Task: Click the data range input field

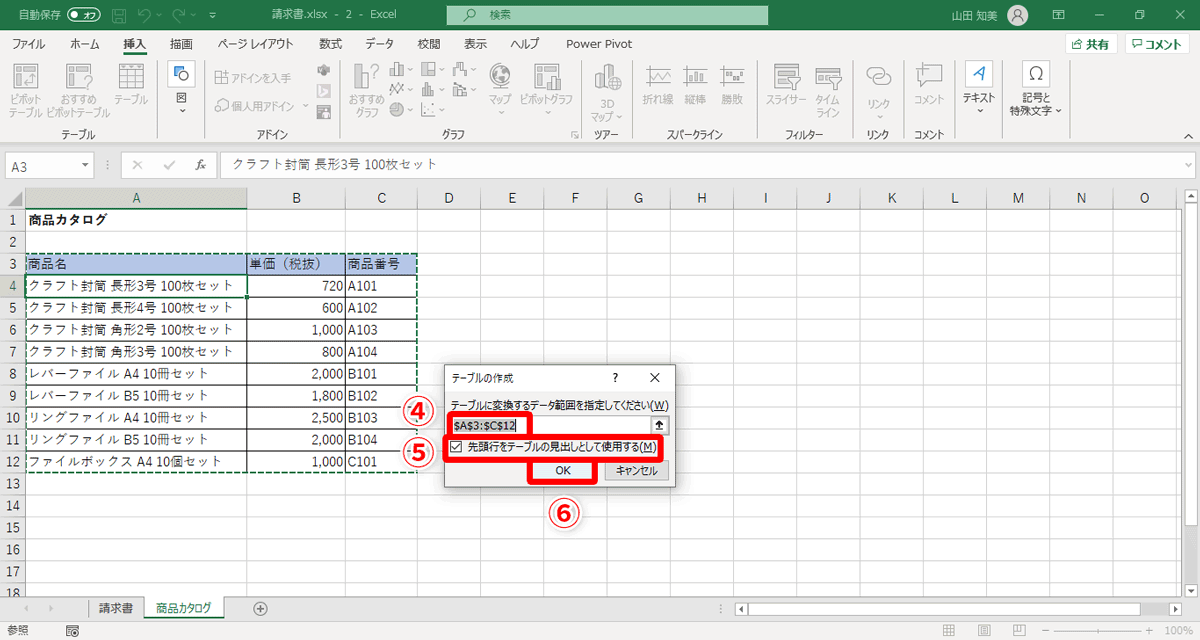Action: tap(549, 425)
